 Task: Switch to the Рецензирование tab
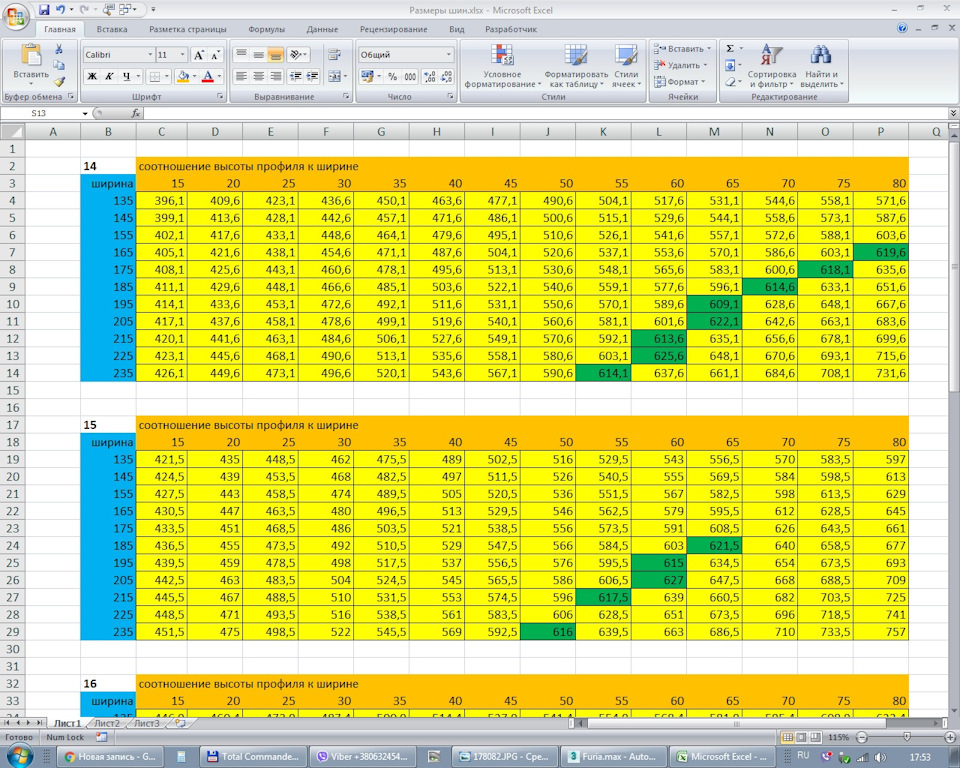[x=394, y=29]
